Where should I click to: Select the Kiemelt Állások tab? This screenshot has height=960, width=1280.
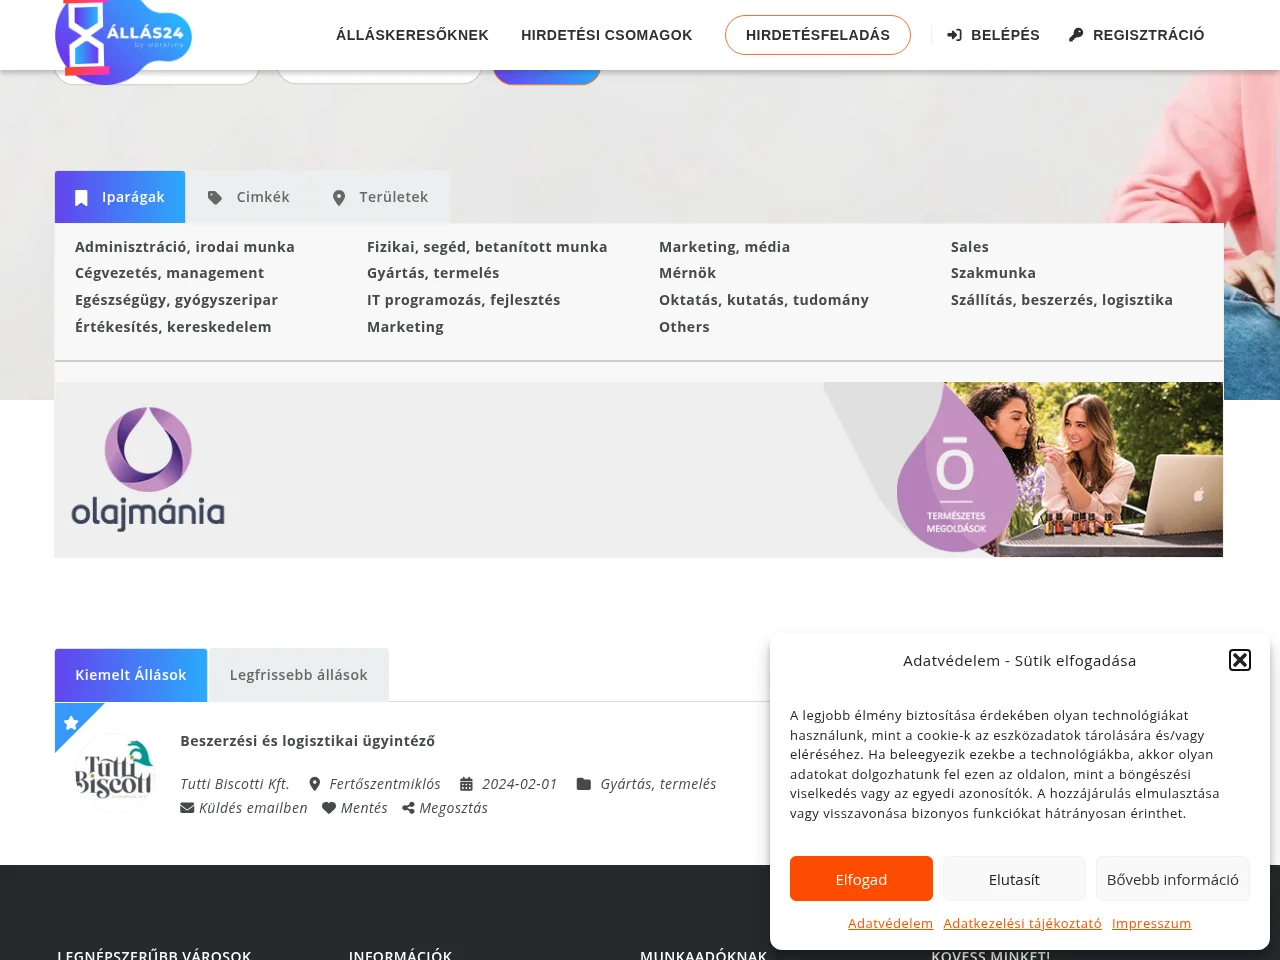(131, 675)
